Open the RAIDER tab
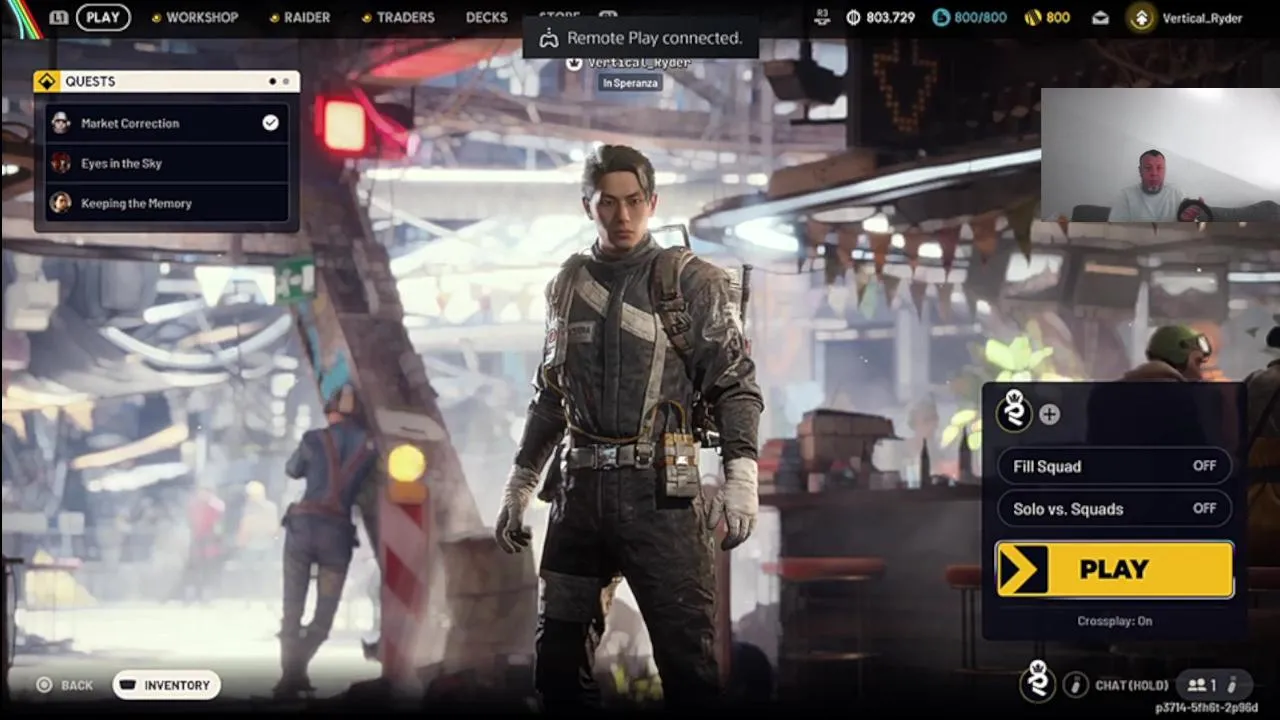The width and height of the screenshot is (1280, 720). coord(300,17)
